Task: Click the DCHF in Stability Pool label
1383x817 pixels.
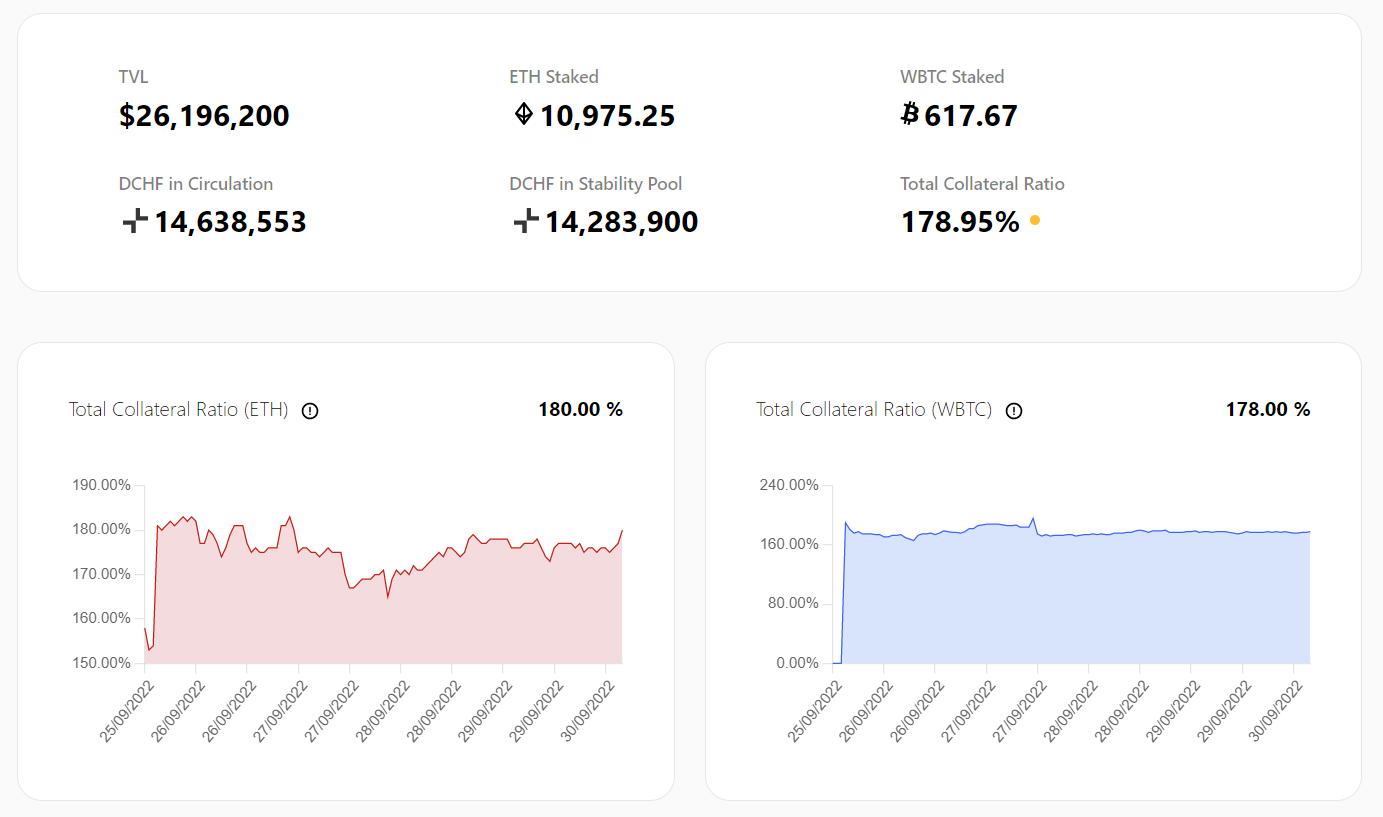Action: 596,184
